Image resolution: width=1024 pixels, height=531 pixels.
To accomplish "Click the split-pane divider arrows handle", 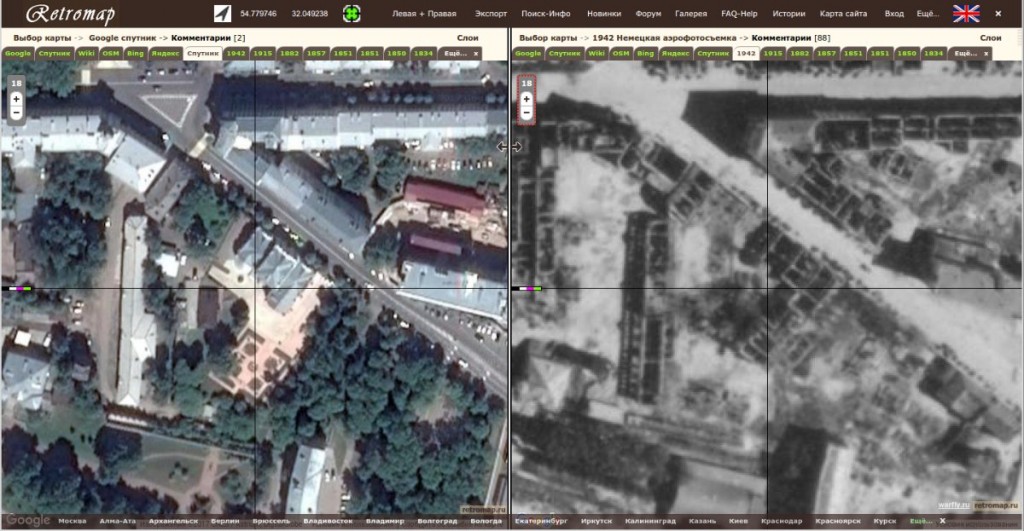I will click(x=509, y=147).
